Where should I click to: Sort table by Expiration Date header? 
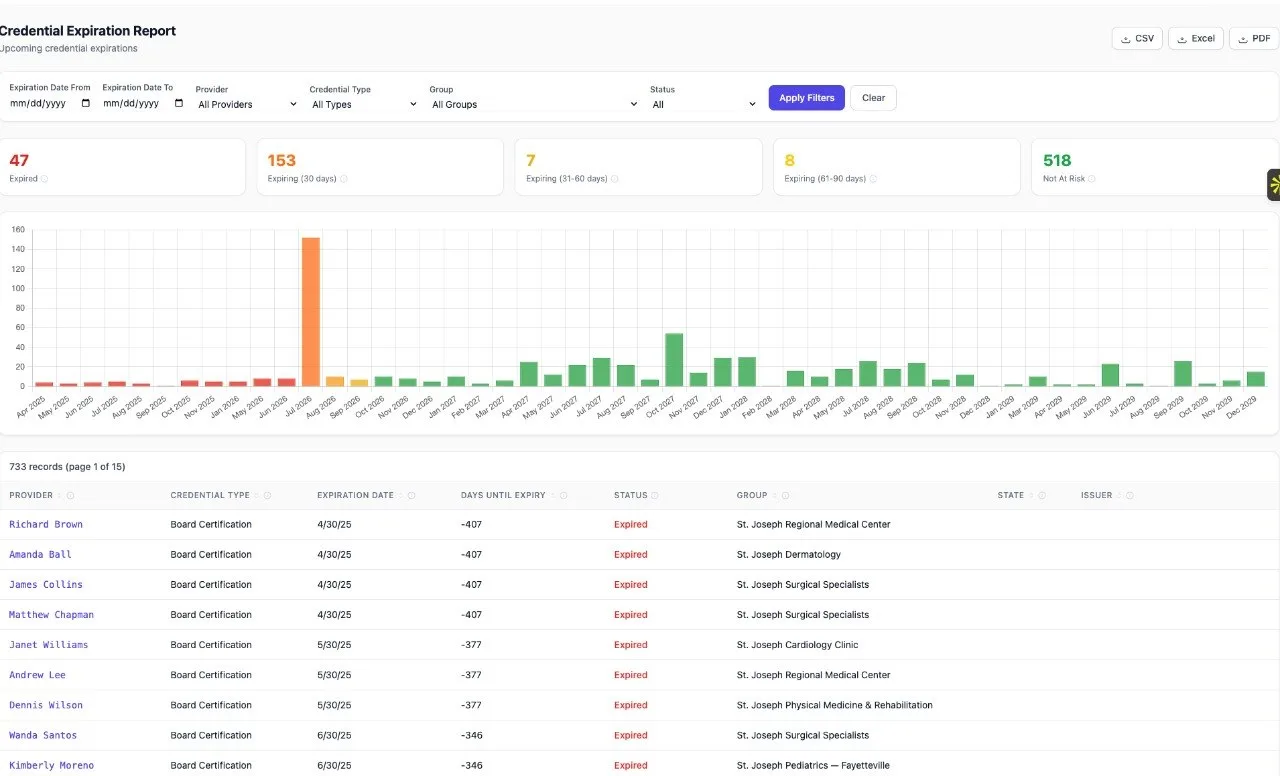click(355, 495)
